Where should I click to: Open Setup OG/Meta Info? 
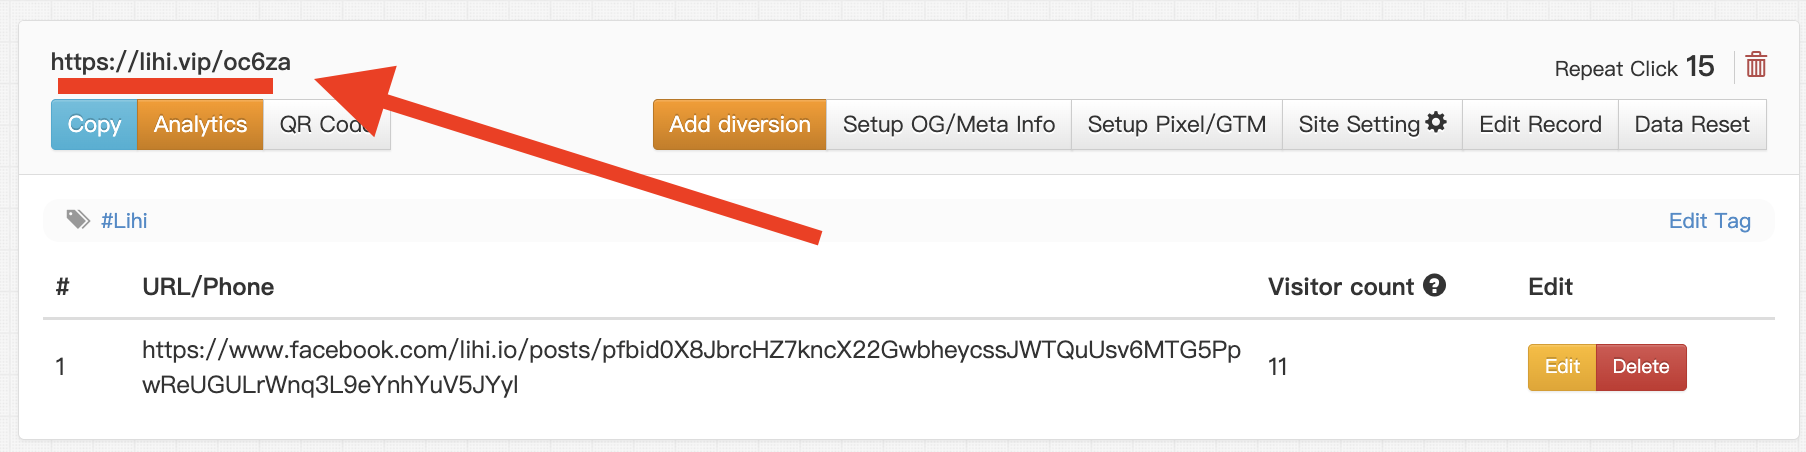(x=948, y=125)
